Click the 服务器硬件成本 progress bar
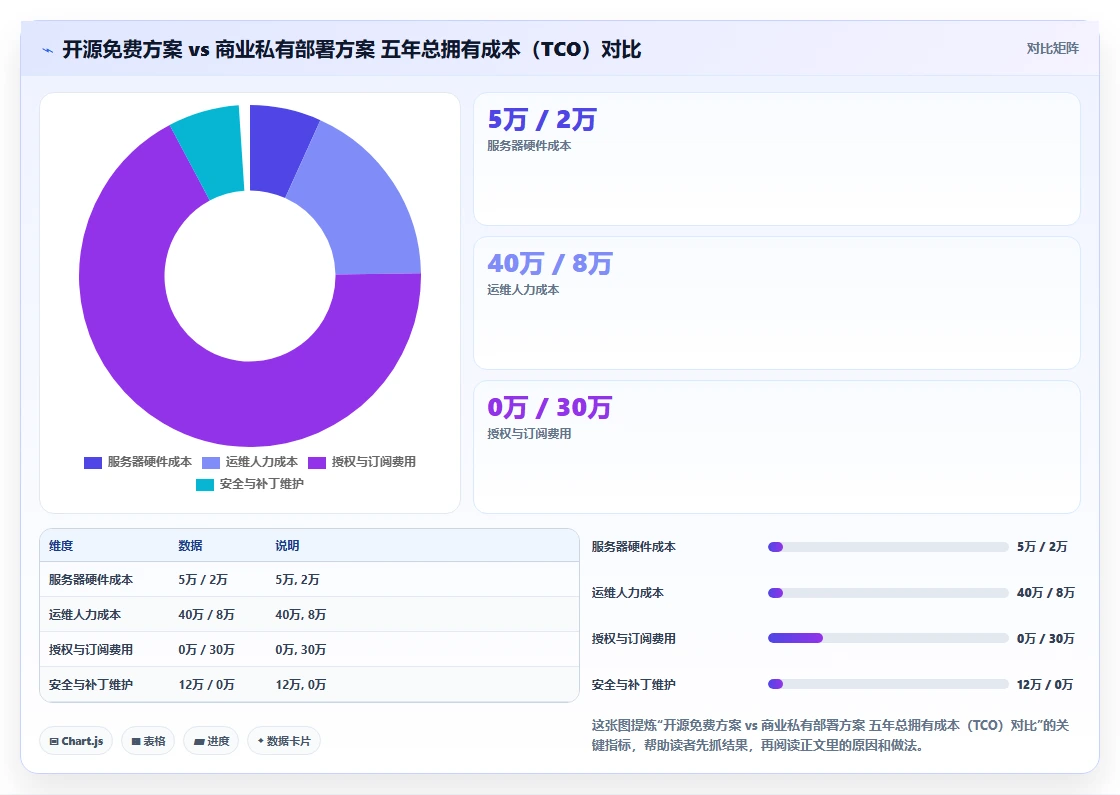Image resolution: width=1120 pixels, height=795 pixels. (888, 547)
